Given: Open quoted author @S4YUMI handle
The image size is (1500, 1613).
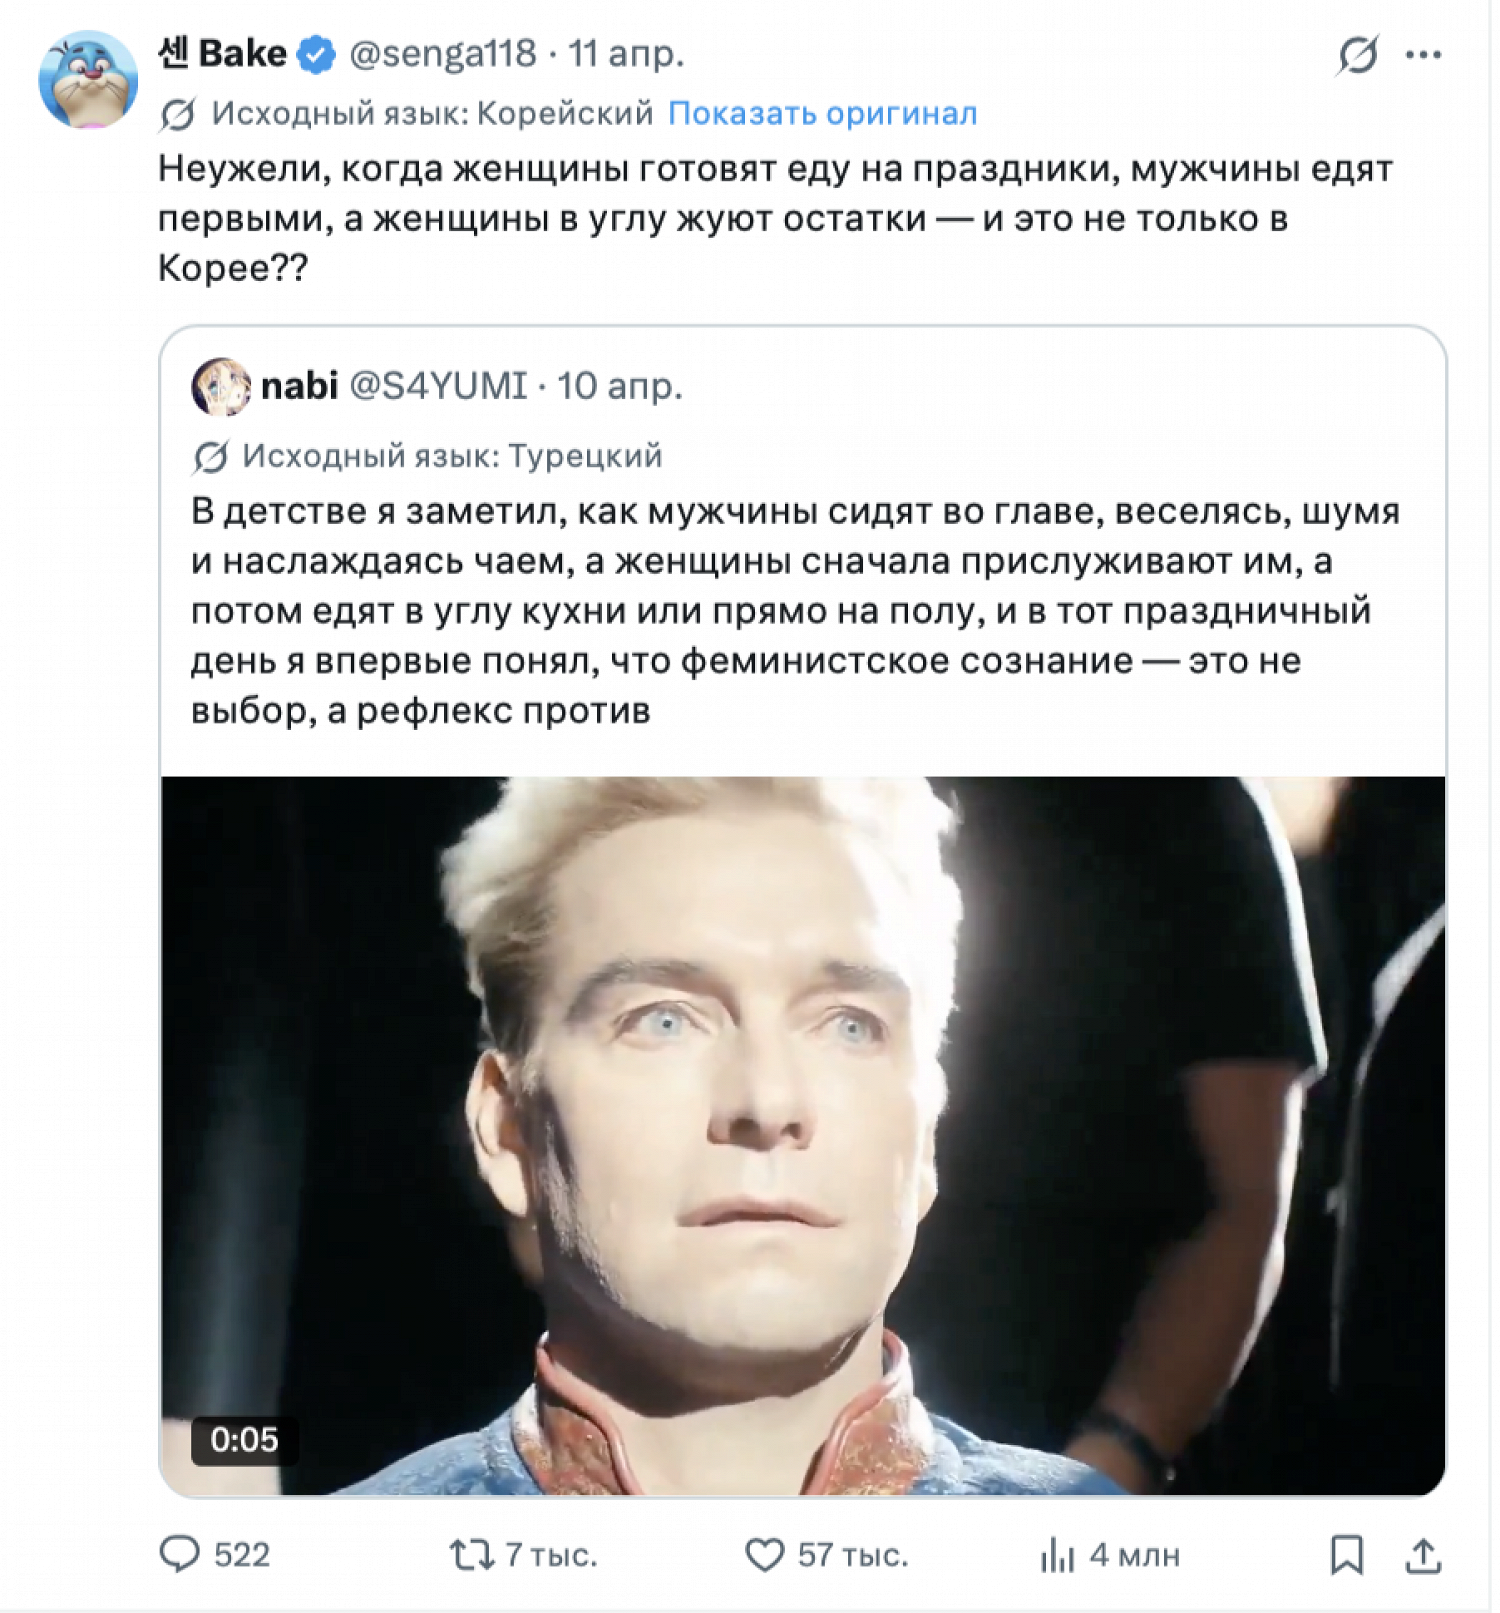Looking at the screenshot, I should click(x=438, y=386).
